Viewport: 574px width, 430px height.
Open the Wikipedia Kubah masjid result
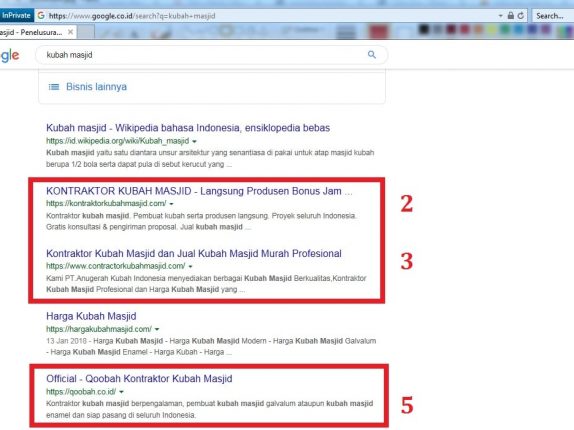click(188, 128)
